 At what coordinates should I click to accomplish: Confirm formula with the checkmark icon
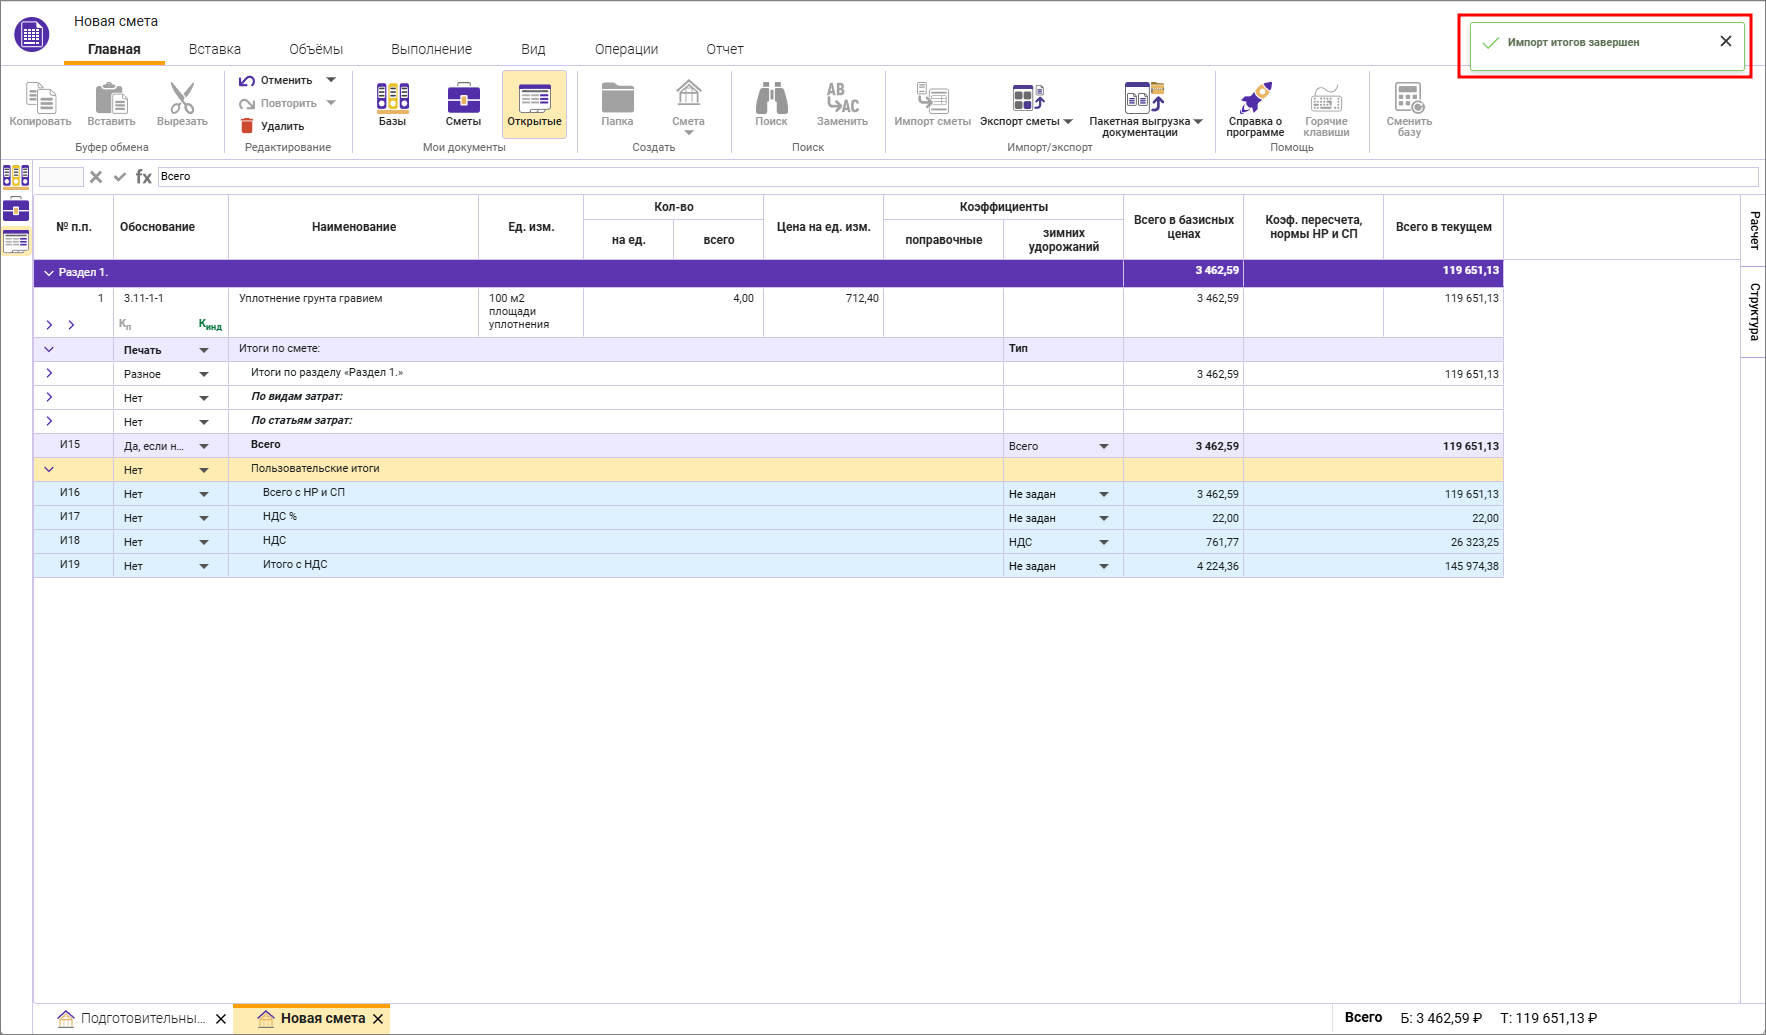coord(120,177)
